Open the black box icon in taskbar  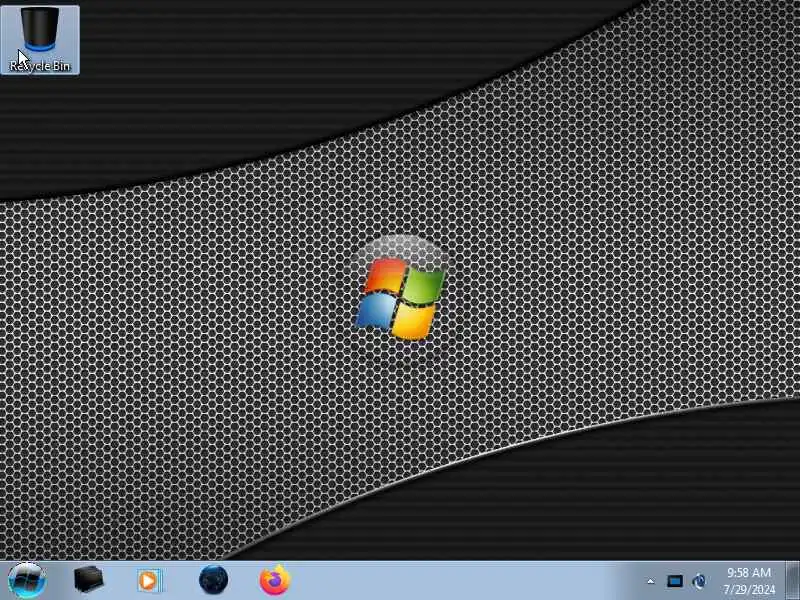pos(88,580)
